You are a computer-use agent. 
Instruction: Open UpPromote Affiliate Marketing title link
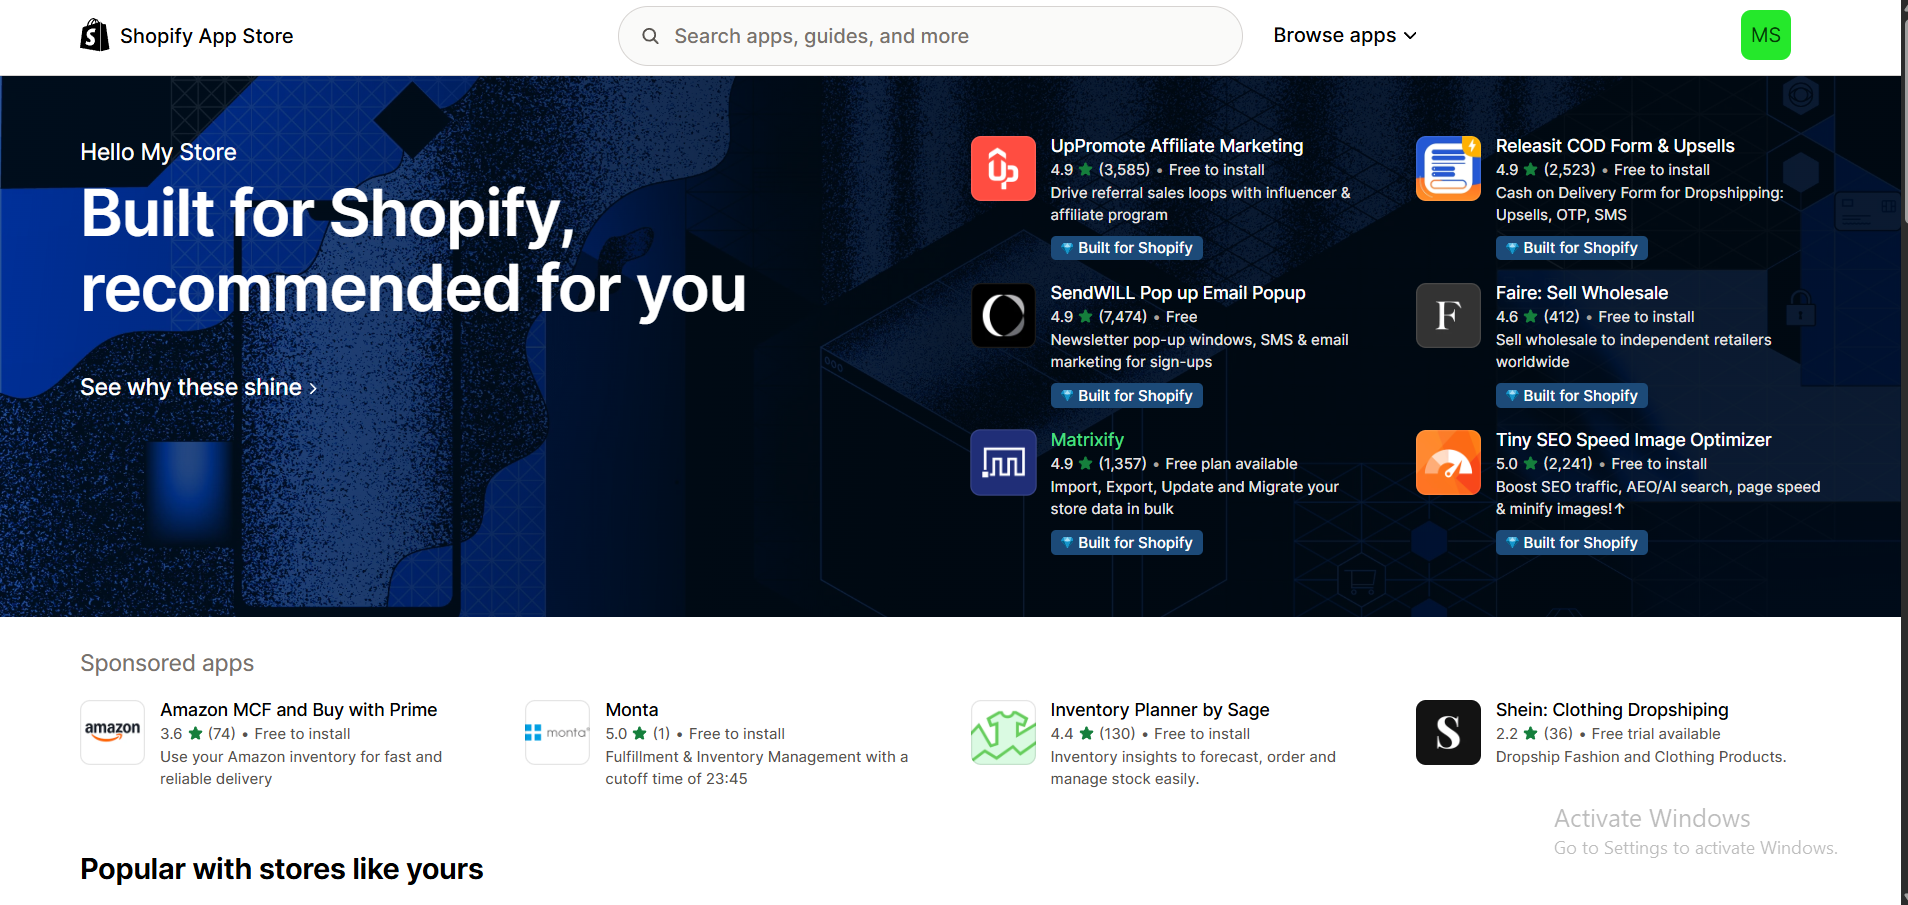1177,146
